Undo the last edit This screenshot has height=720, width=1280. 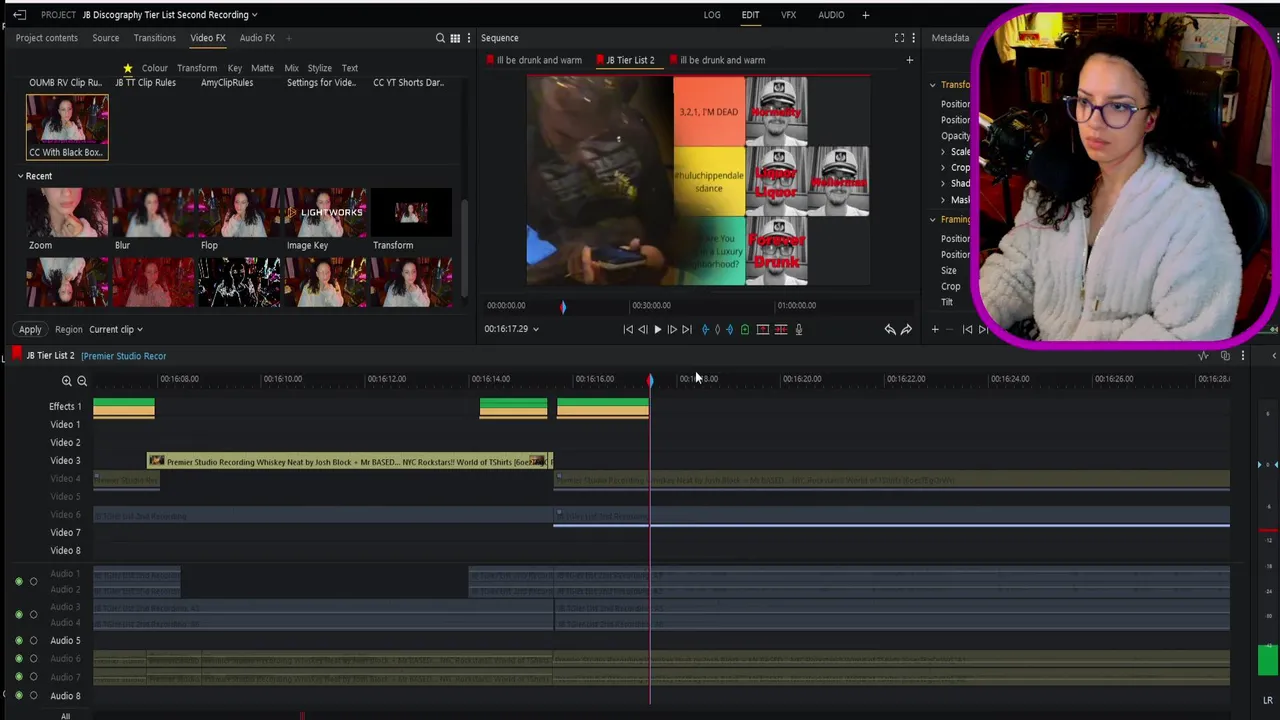point(890,329)
